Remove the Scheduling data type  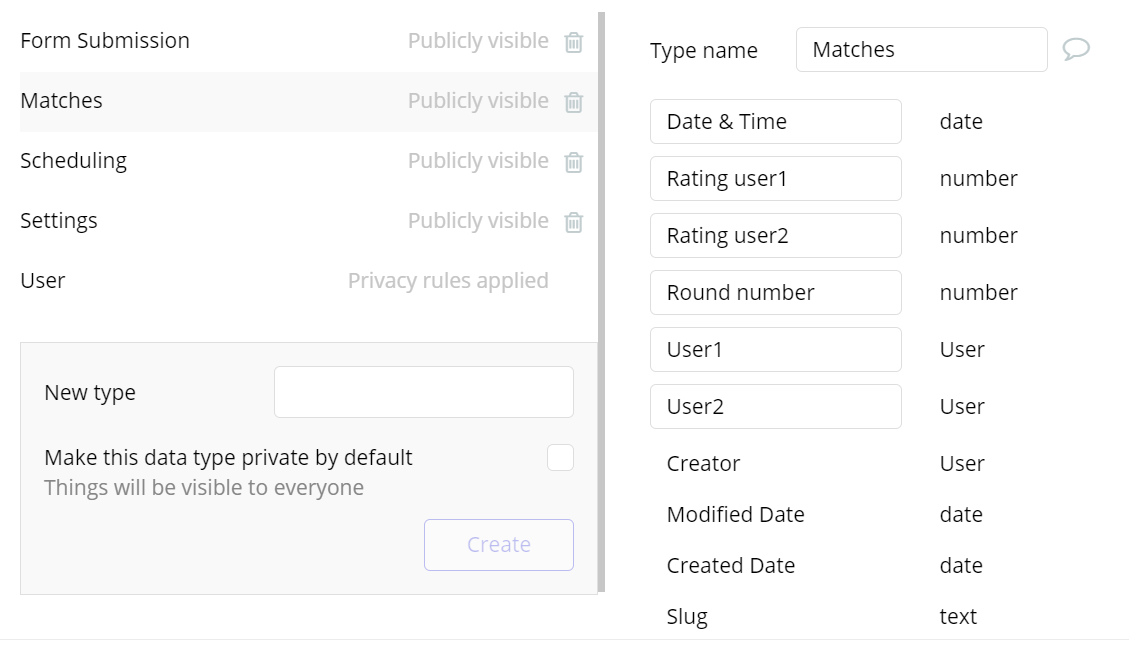pyautogui.click(x=574, y=162)
